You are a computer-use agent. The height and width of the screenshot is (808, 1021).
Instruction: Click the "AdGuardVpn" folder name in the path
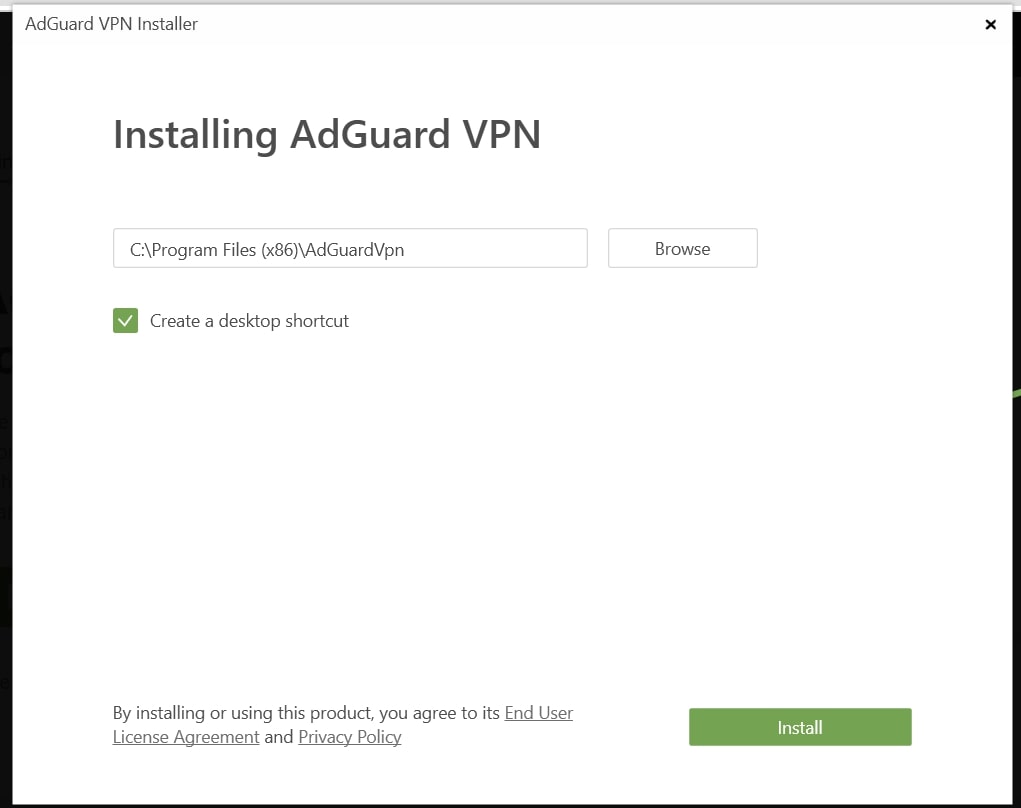[x=354, y=249]
